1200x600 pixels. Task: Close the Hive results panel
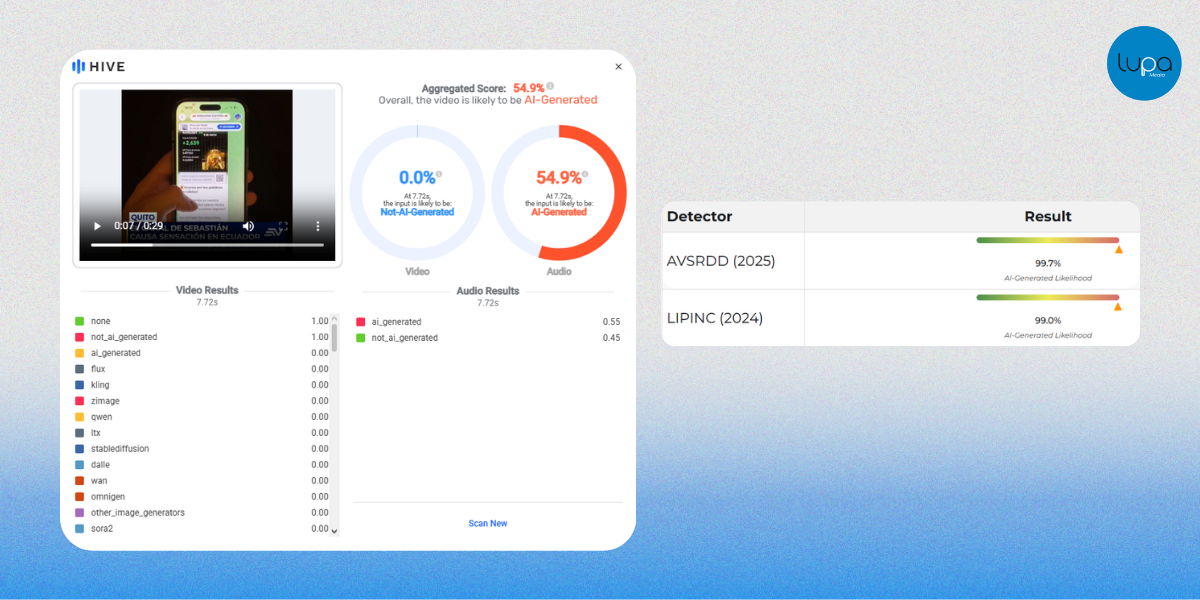[x=618, y=67]
